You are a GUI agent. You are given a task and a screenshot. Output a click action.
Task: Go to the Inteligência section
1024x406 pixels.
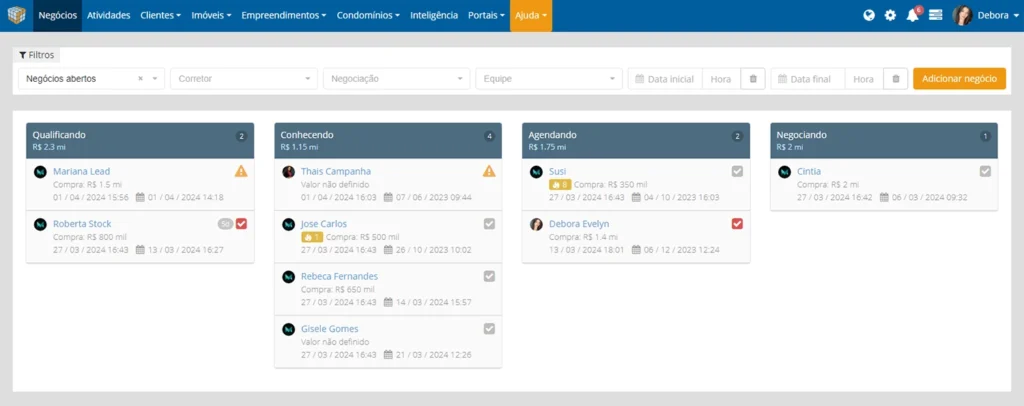click(434, 16)
